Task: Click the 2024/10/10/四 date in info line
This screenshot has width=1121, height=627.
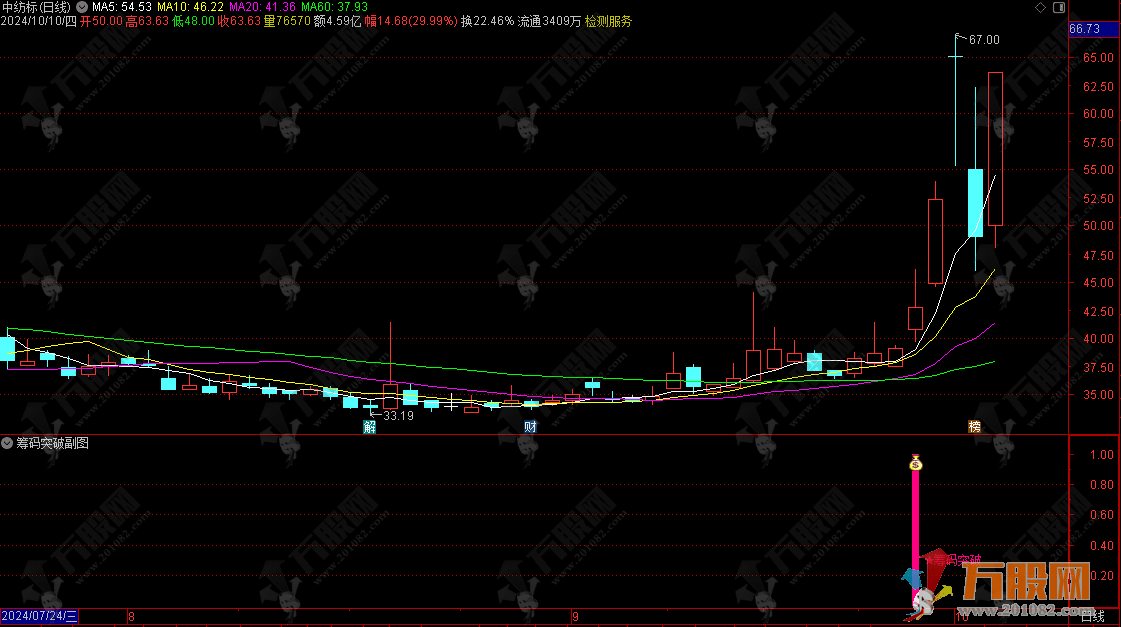Action: 39,21
